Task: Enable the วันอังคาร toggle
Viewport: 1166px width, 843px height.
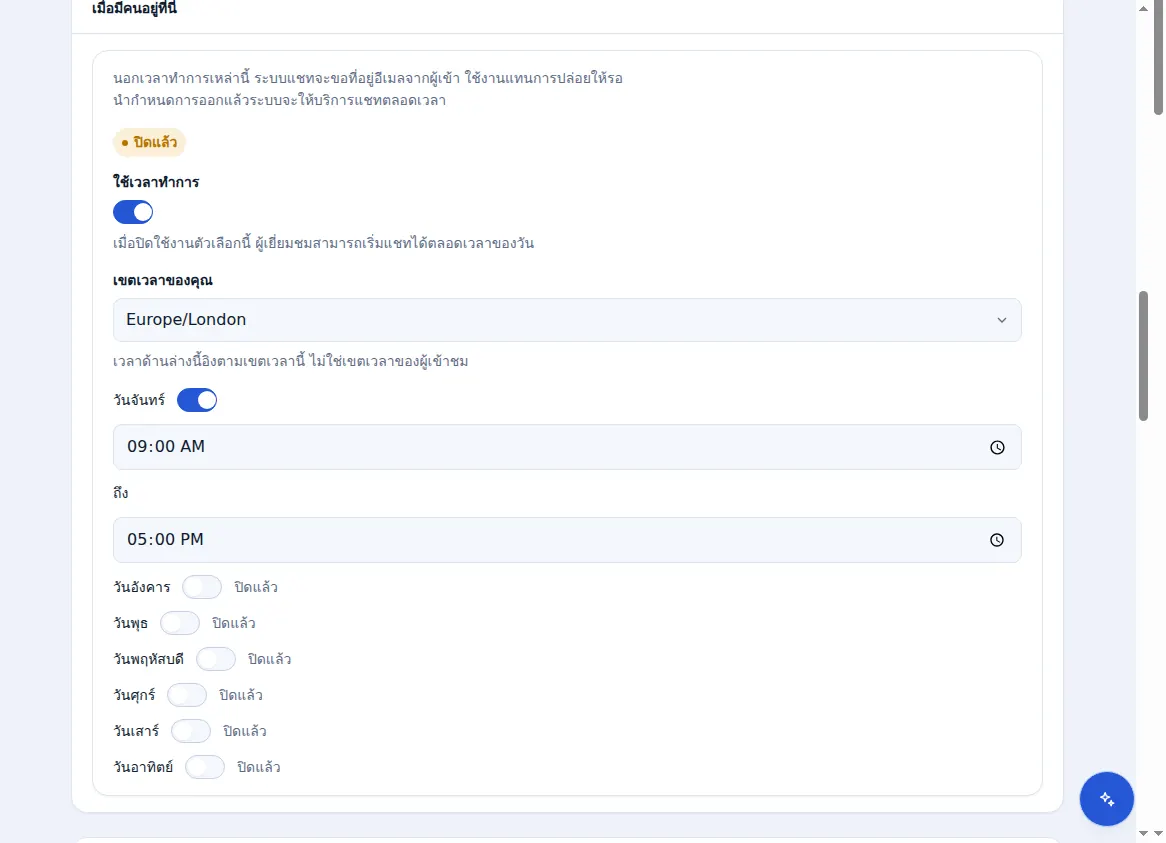Action: [x=202, y=587]
